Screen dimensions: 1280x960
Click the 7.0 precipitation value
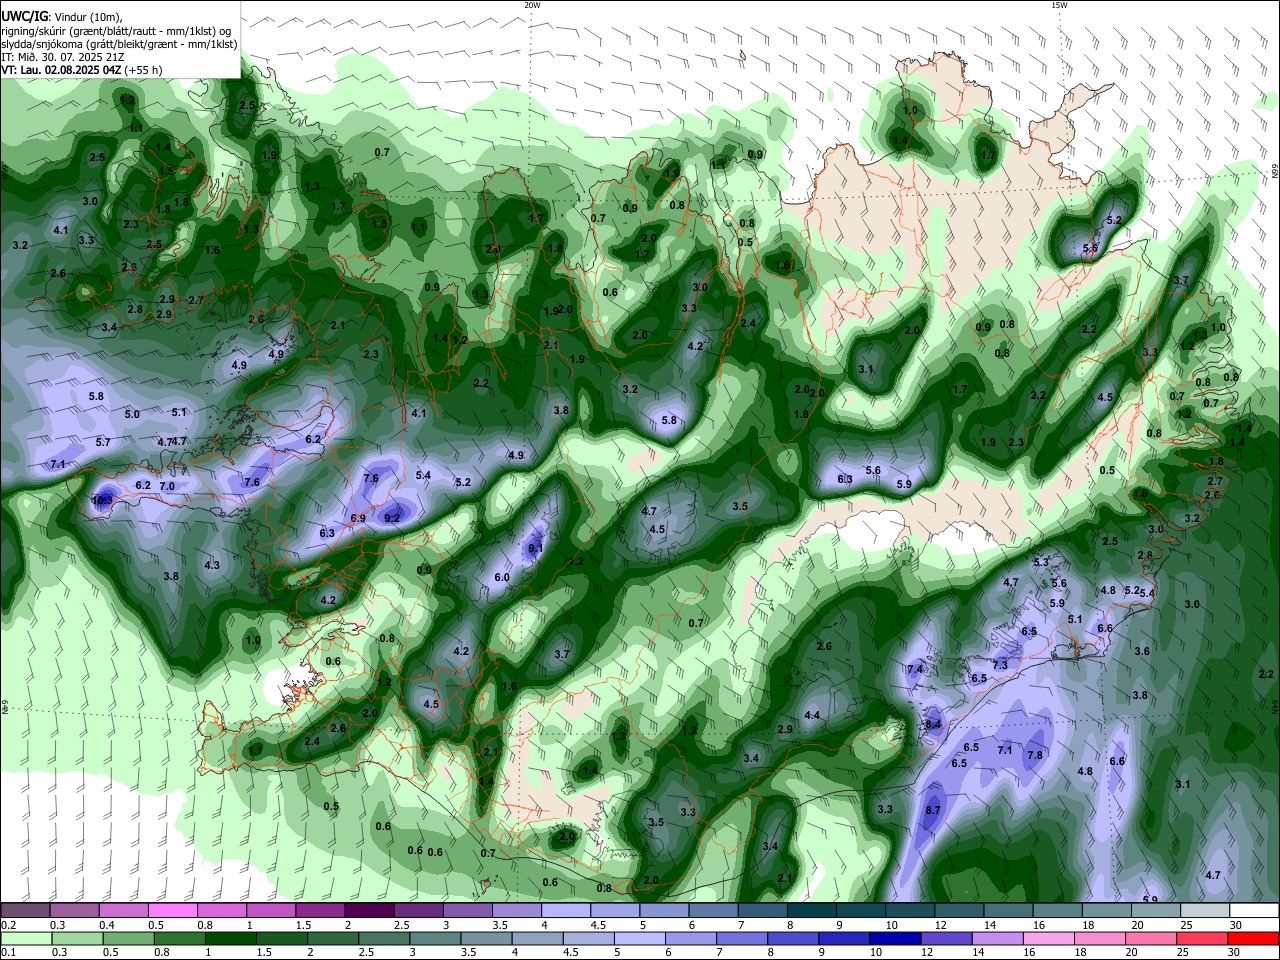[x=167, y=486]
